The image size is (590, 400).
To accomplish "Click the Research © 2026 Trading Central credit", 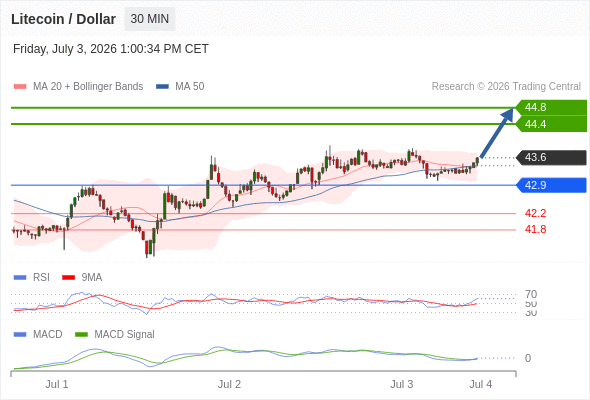I will click(506, 87).
